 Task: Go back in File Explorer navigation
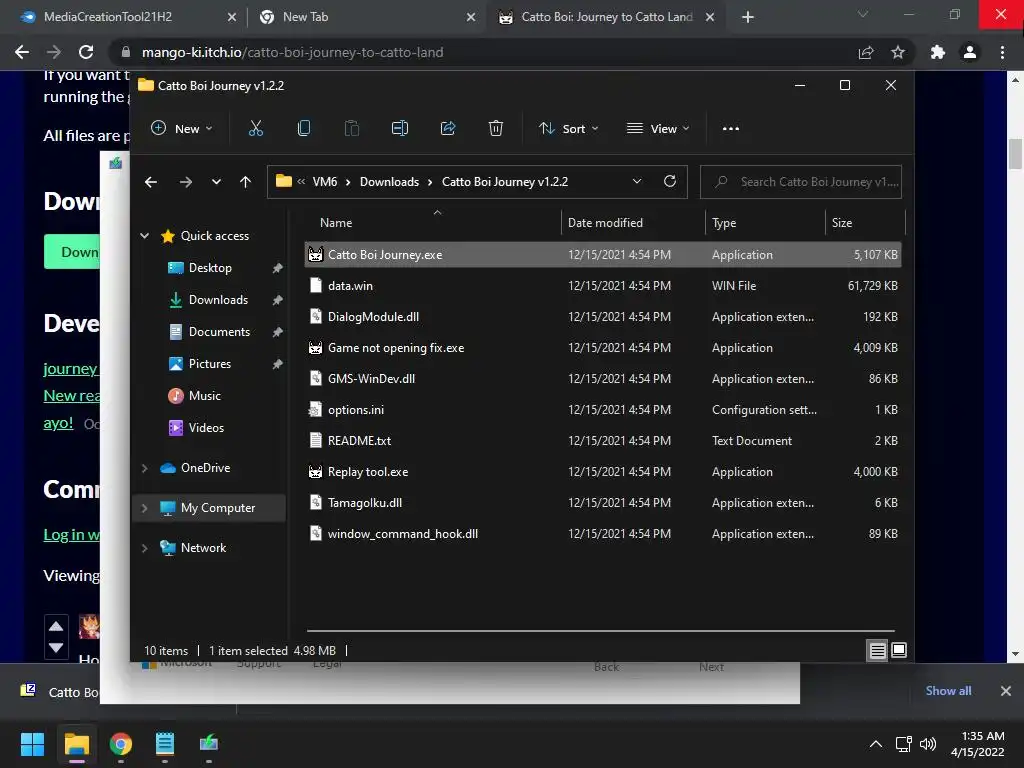[151, 182]
